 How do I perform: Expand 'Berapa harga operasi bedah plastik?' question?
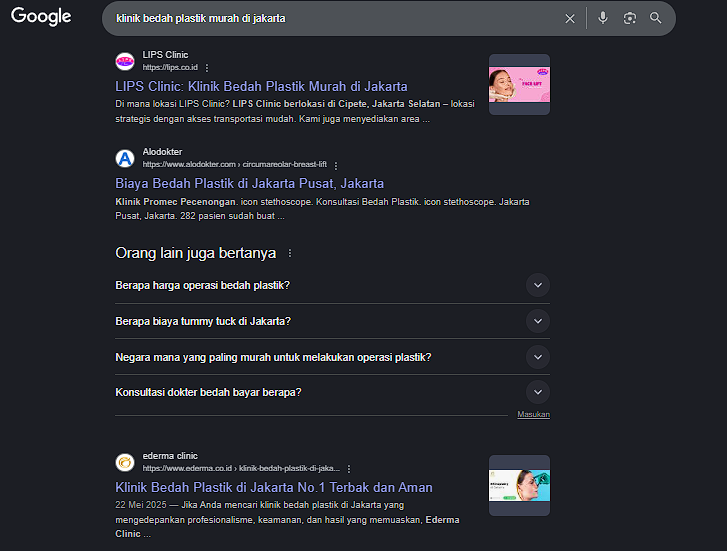pos(538,286)
